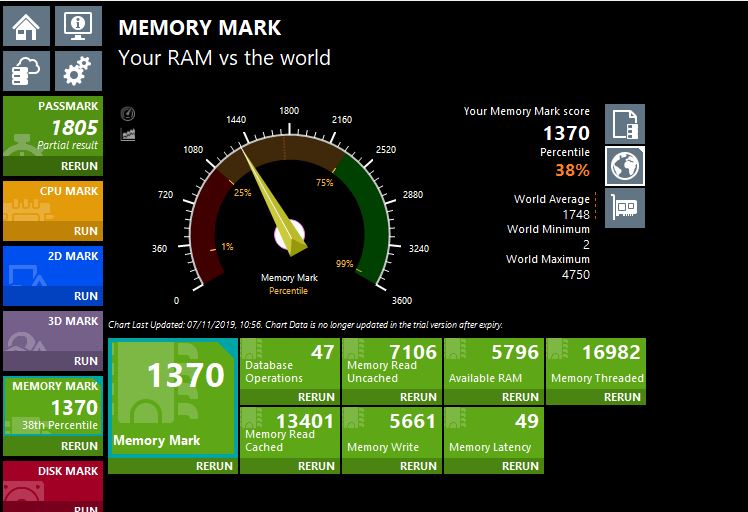The image size is (748, 512).
Task: Rerun the Available RAM test
Action: 494,397
